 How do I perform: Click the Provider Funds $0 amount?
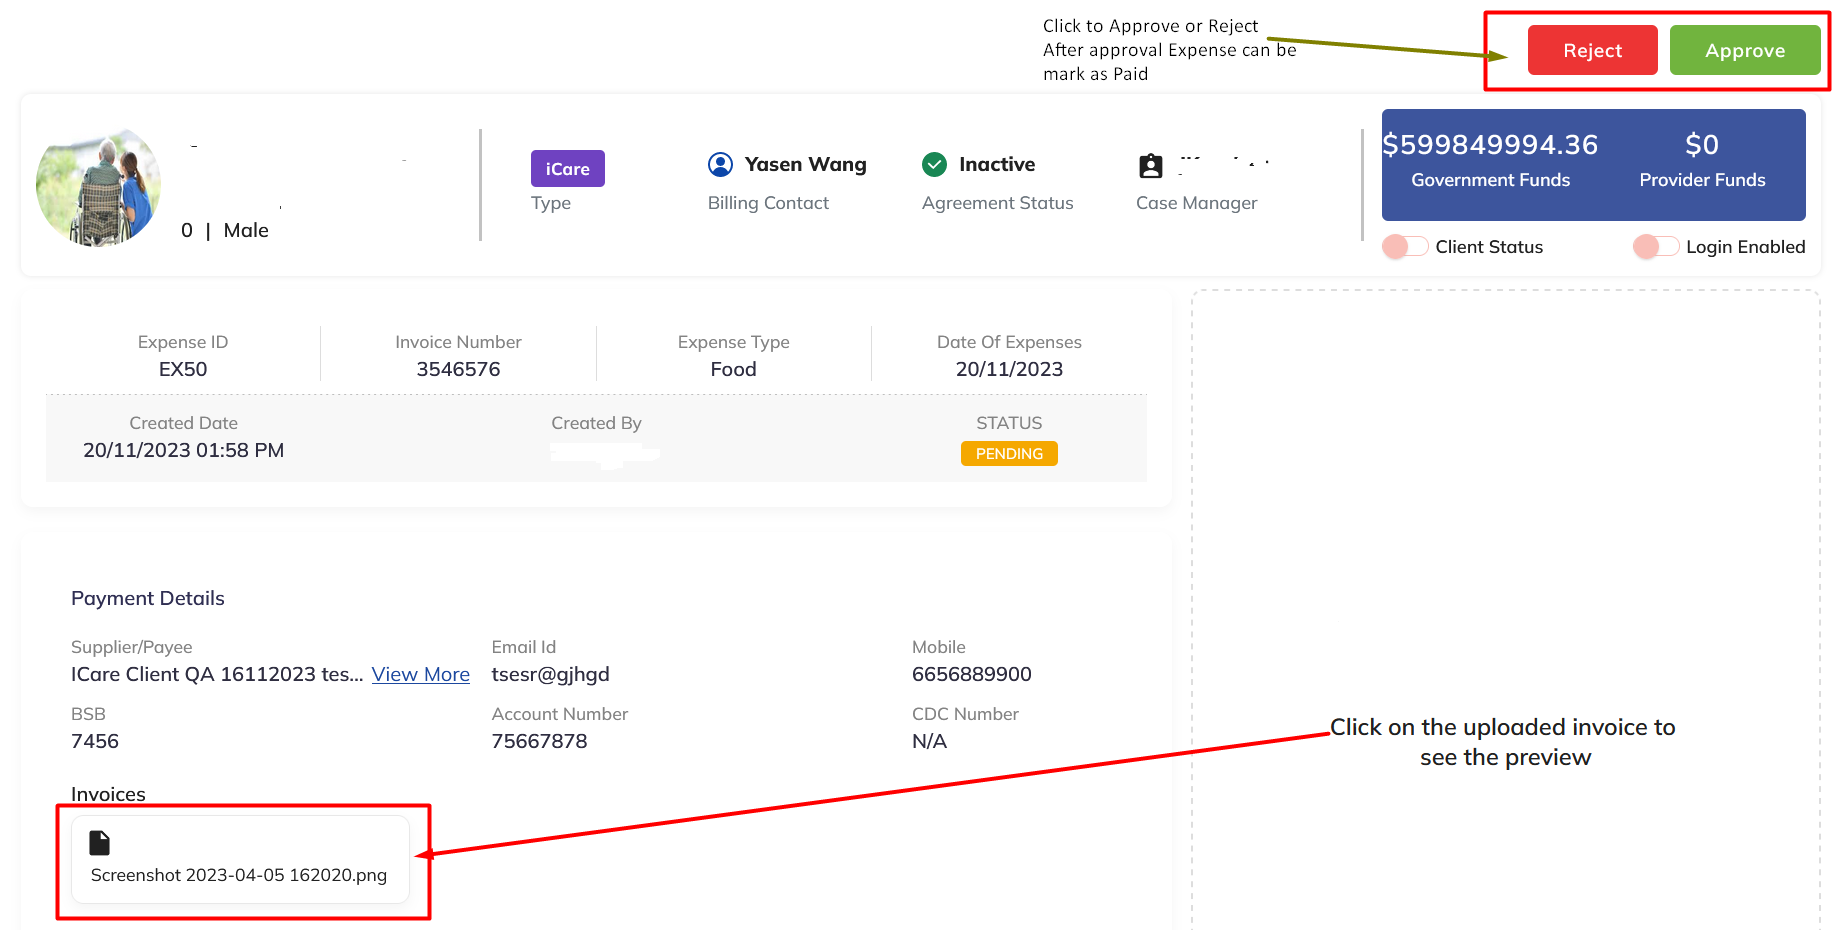tap(1701, 145)
